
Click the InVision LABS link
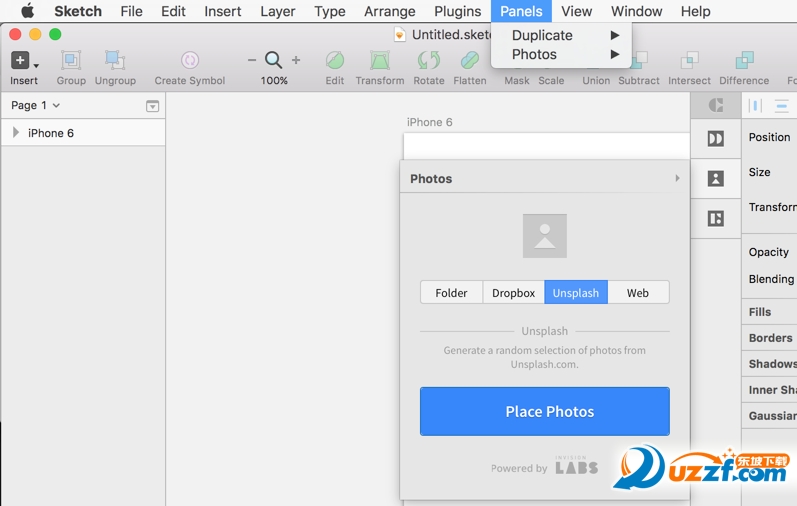[x=576, y=465]
